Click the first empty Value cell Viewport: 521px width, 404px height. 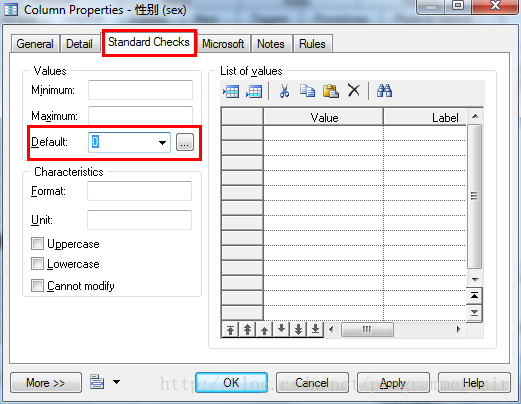[323, 133]
